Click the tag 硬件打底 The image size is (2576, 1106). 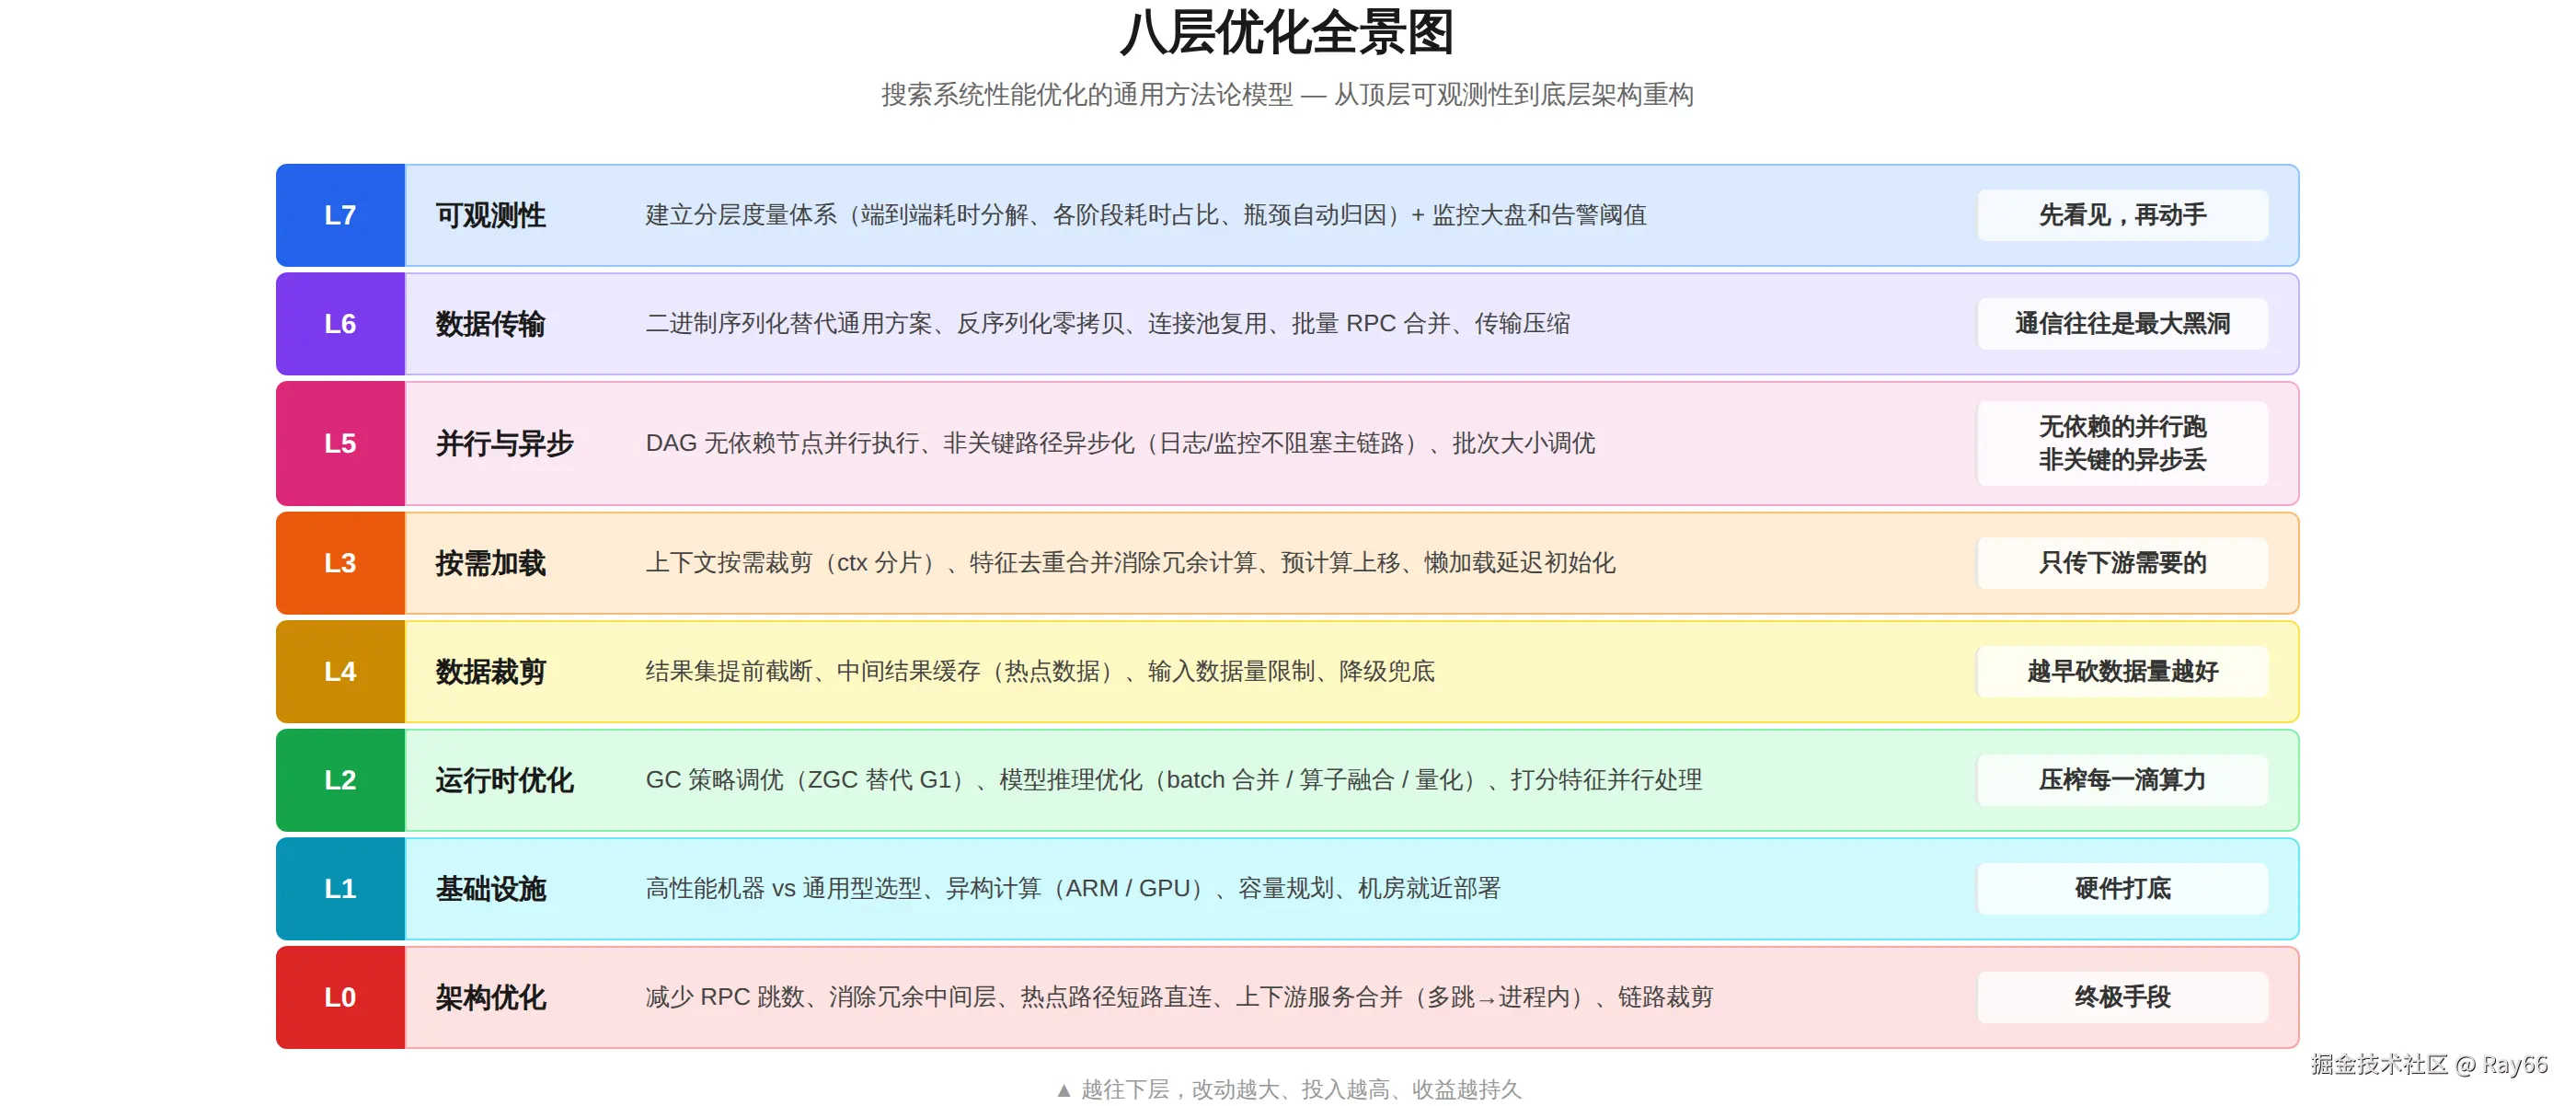pos(2122,888)
